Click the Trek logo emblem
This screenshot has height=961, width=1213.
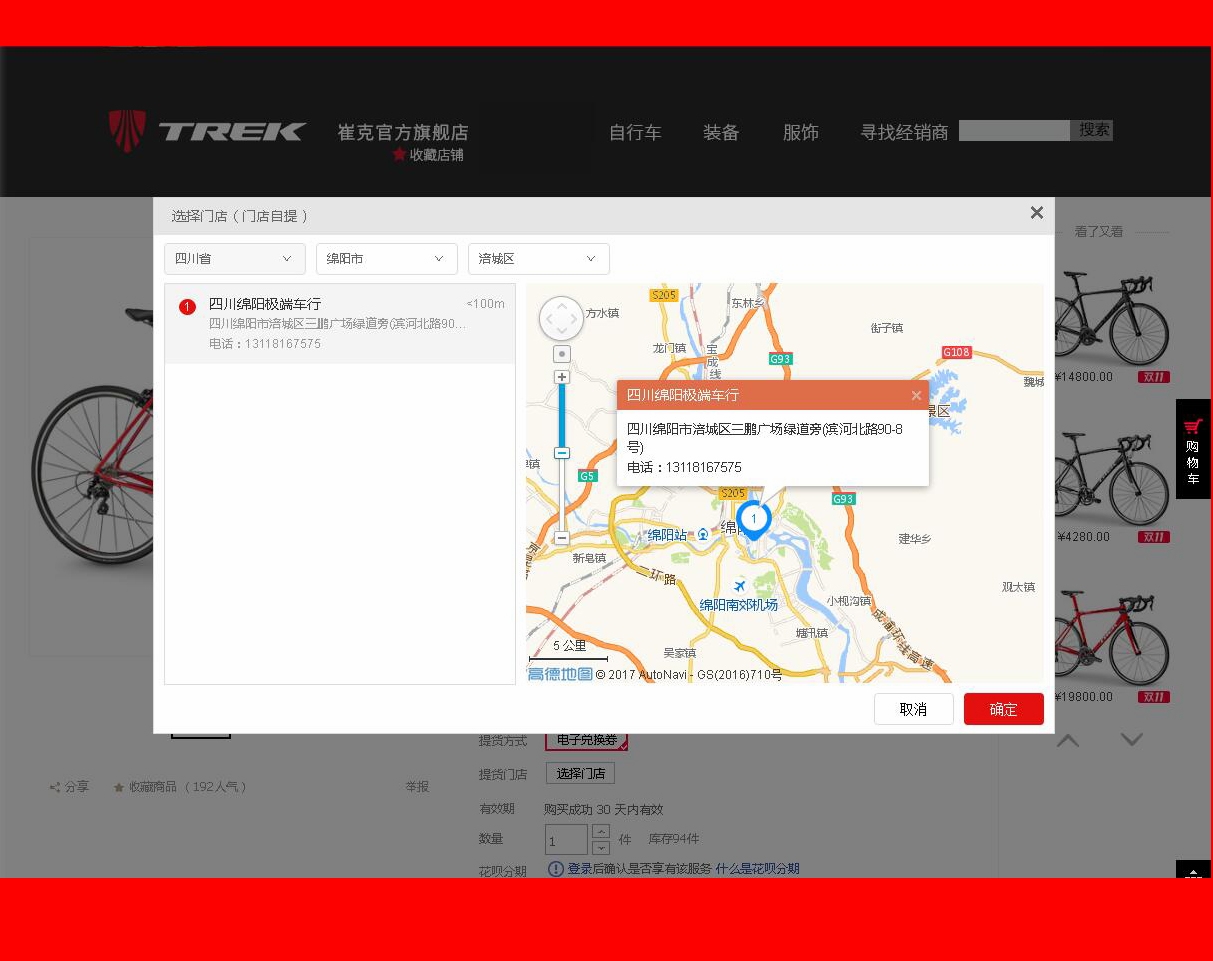point(127,131)
